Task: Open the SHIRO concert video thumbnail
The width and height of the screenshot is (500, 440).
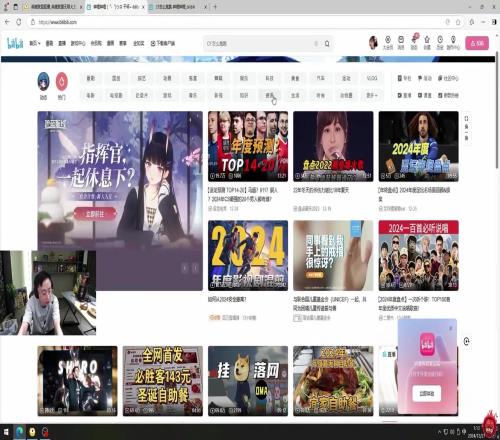Action: point(77,381)
